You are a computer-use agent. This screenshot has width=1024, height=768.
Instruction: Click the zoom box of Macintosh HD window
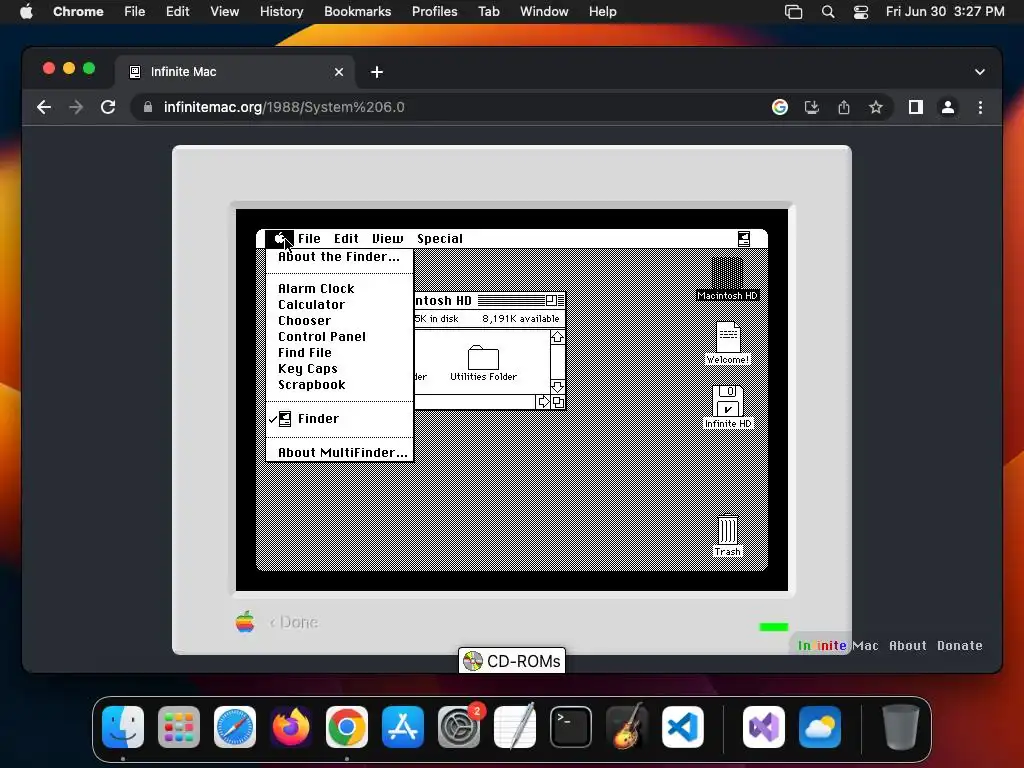click(x=551, y=300)
